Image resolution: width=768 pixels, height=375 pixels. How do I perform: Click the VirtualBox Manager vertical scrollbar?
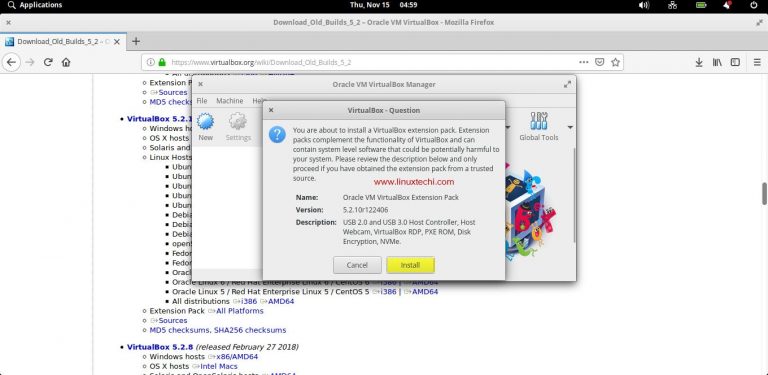coord(575,195)
